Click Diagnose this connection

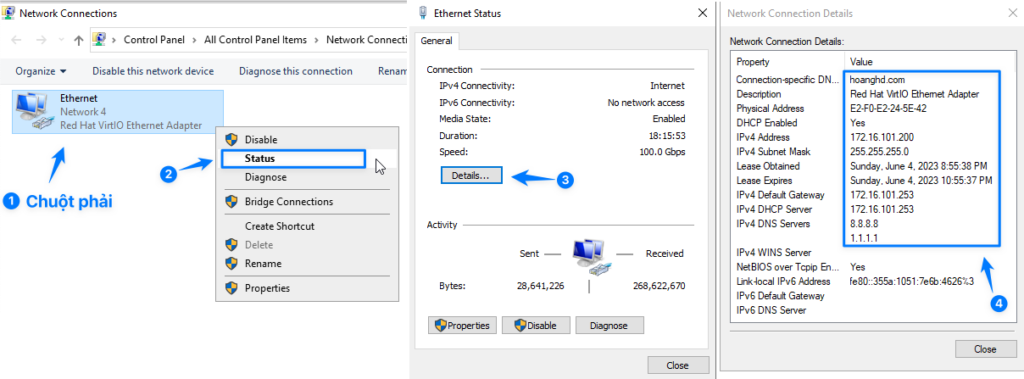pos(296,71)
